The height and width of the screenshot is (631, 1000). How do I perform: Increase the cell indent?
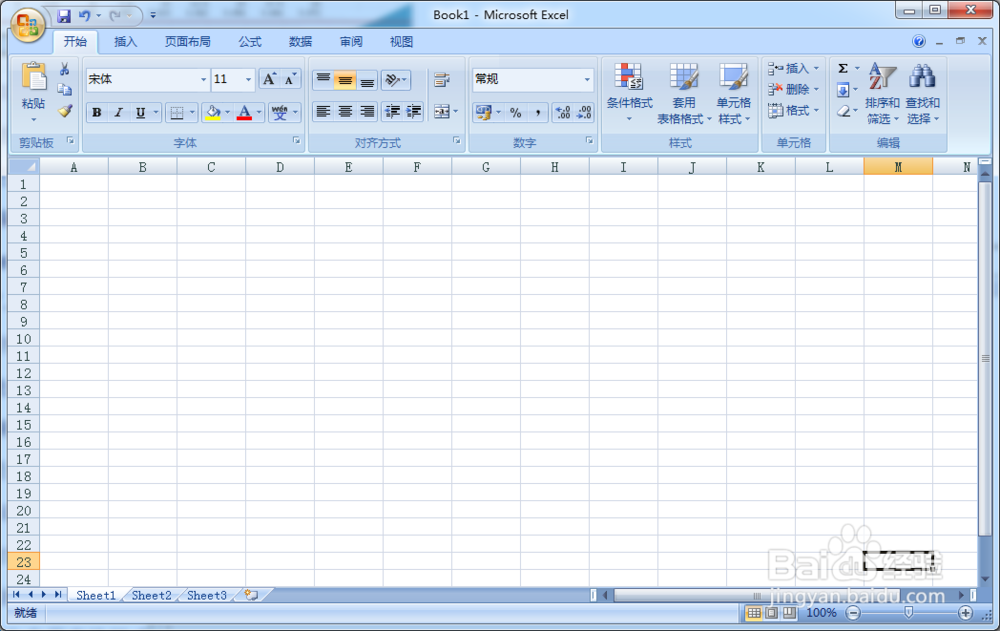click(x=414, y=112)
